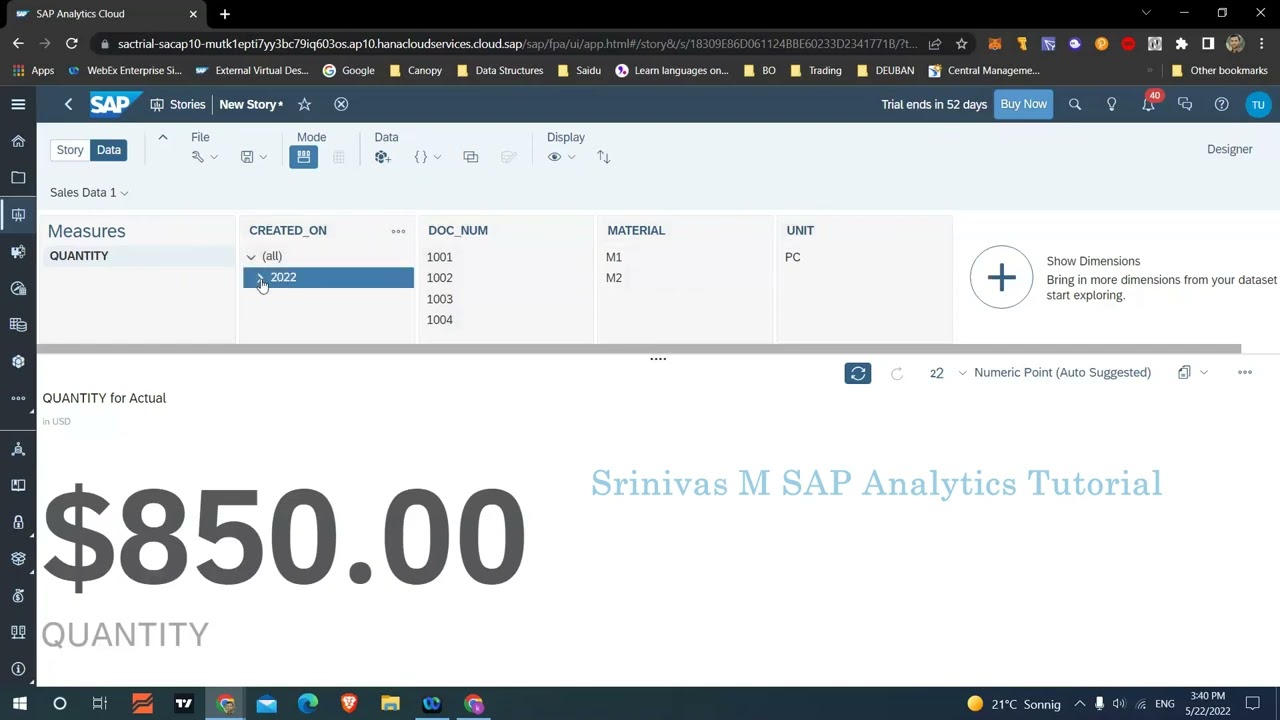Image resolution: width=1280 pixels, height=720 pixels.
Task: Close the story with the circled X
Action: point(341,104)
